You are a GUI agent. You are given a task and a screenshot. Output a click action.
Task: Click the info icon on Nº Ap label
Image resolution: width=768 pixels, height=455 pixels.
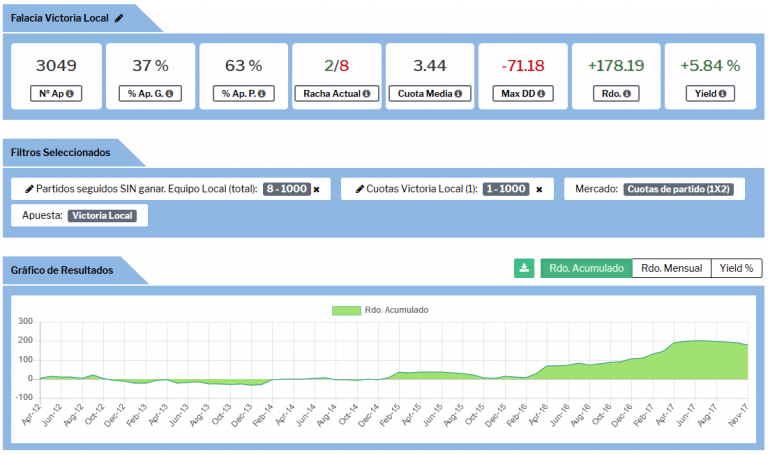69,94
